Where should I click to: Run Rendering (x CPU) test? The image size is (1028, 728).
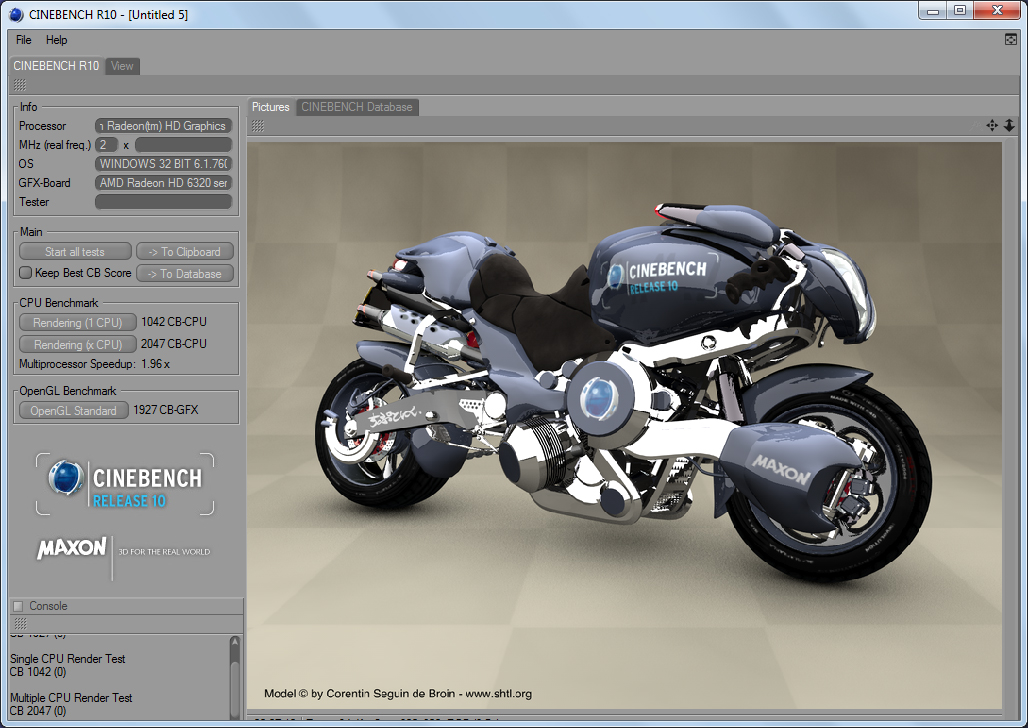[x=77, y=344]
